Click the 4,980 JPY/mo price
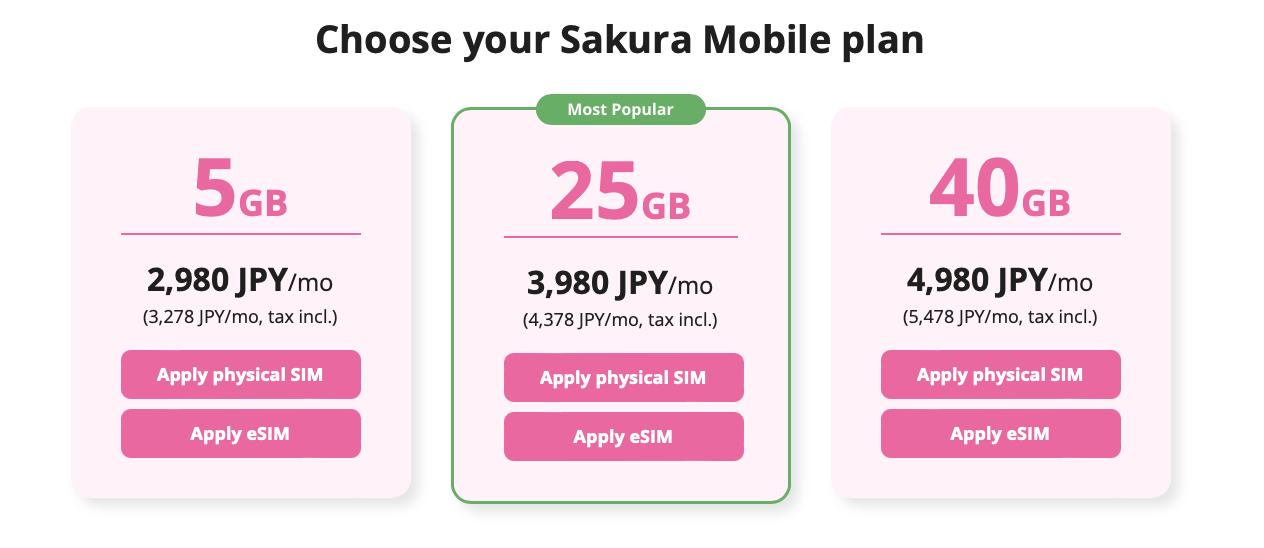 [1000, 281]
